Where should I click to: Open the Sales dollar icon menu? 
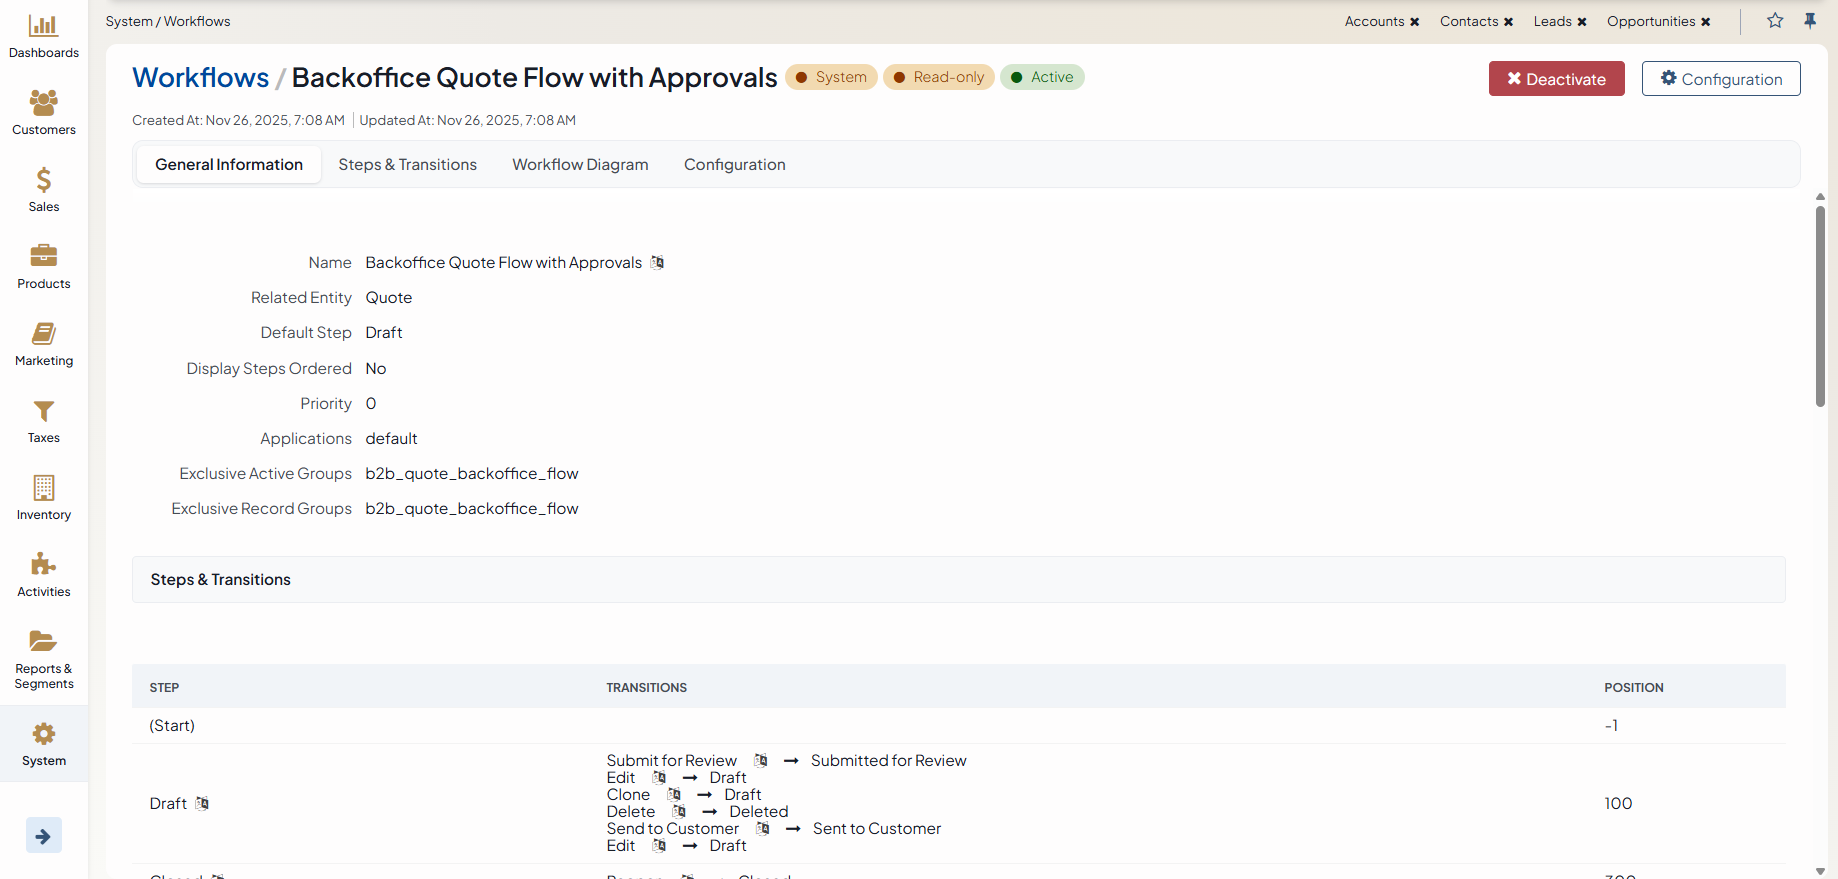[x=43, y=189]
